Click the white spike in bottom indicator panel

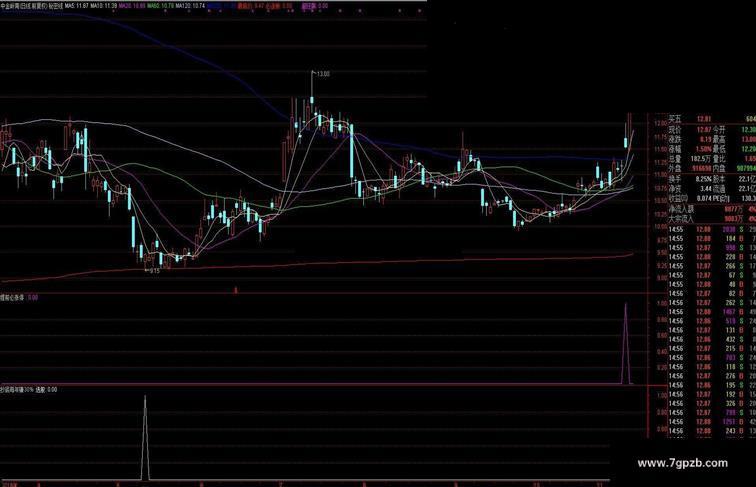pyautogui.click(x=145, y=438)
